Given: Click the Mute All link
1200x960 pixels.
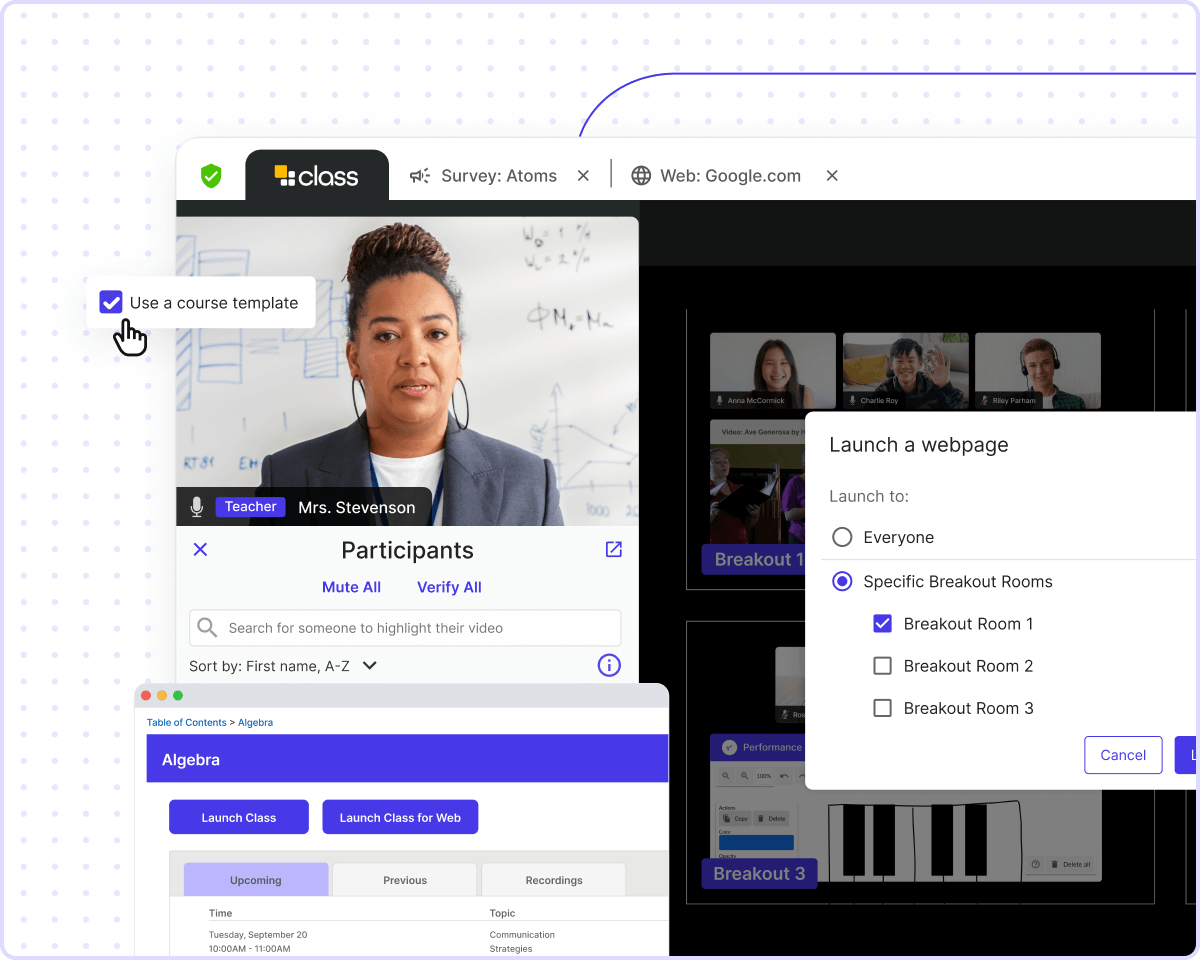Looking at the screenshot, I should click(351, 587).
